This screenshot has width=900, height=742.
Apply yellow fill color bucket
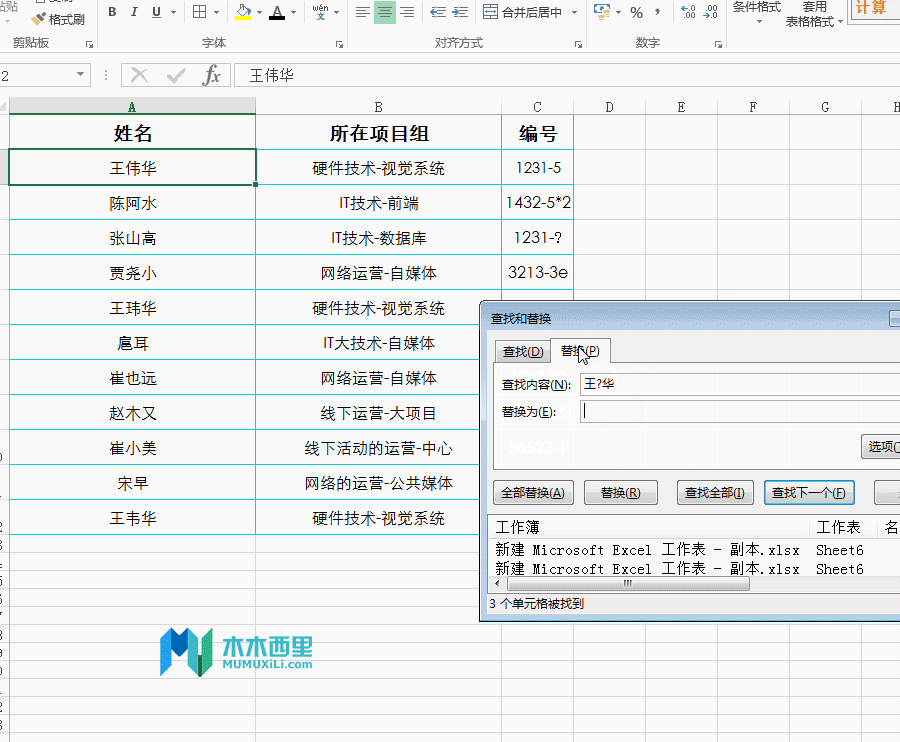[x=243, y=12]
